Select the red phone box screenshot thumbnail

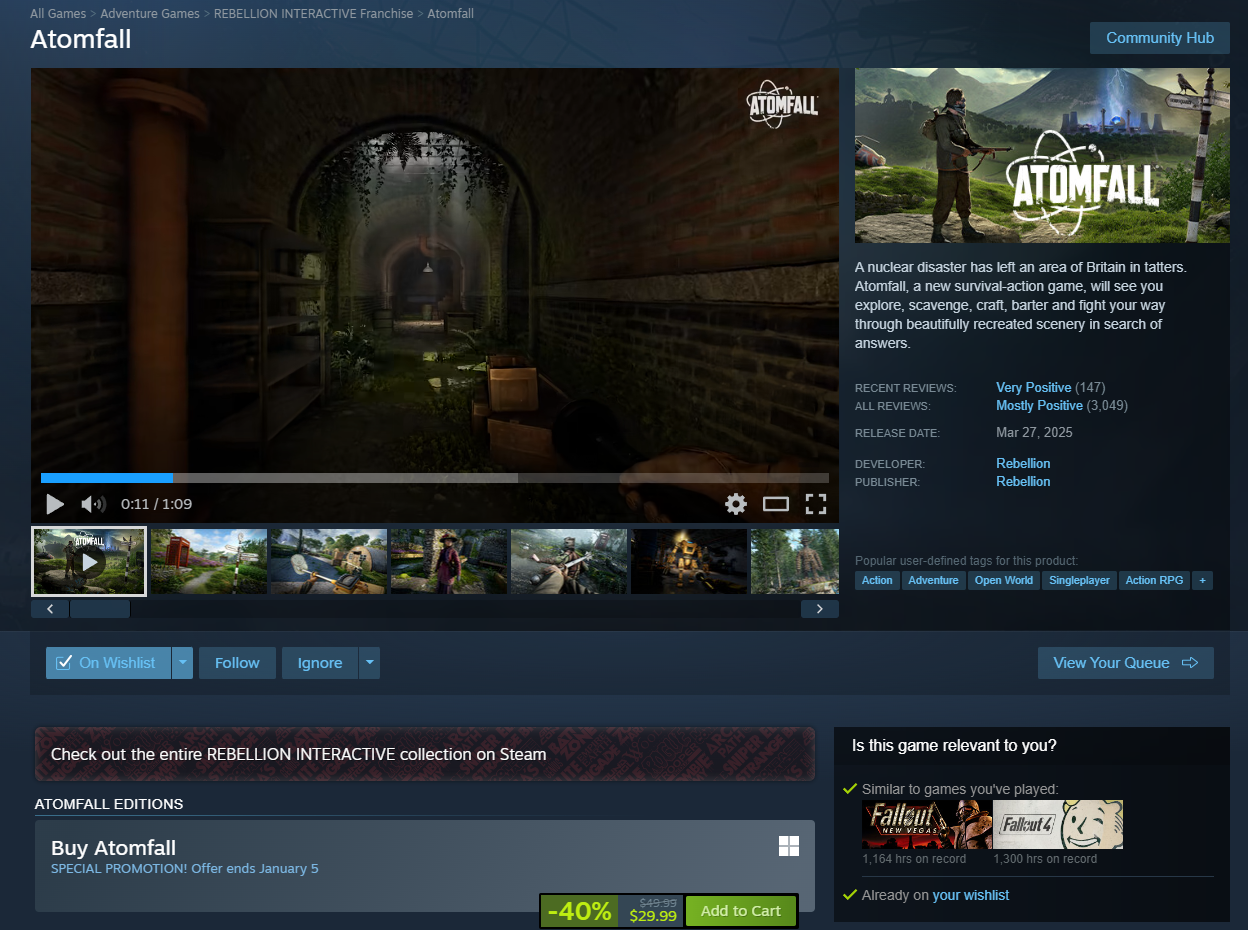[x=208, y=561]
